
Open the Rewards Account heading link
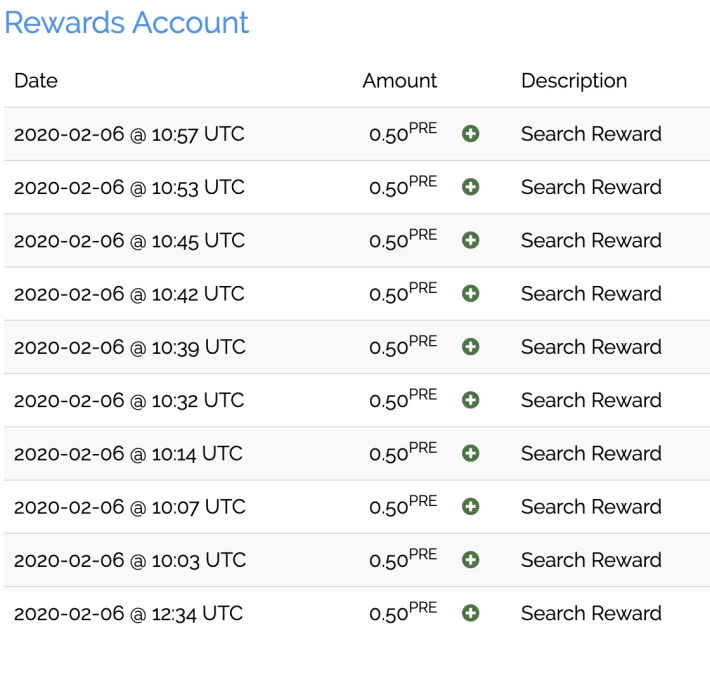click(127, 22)
